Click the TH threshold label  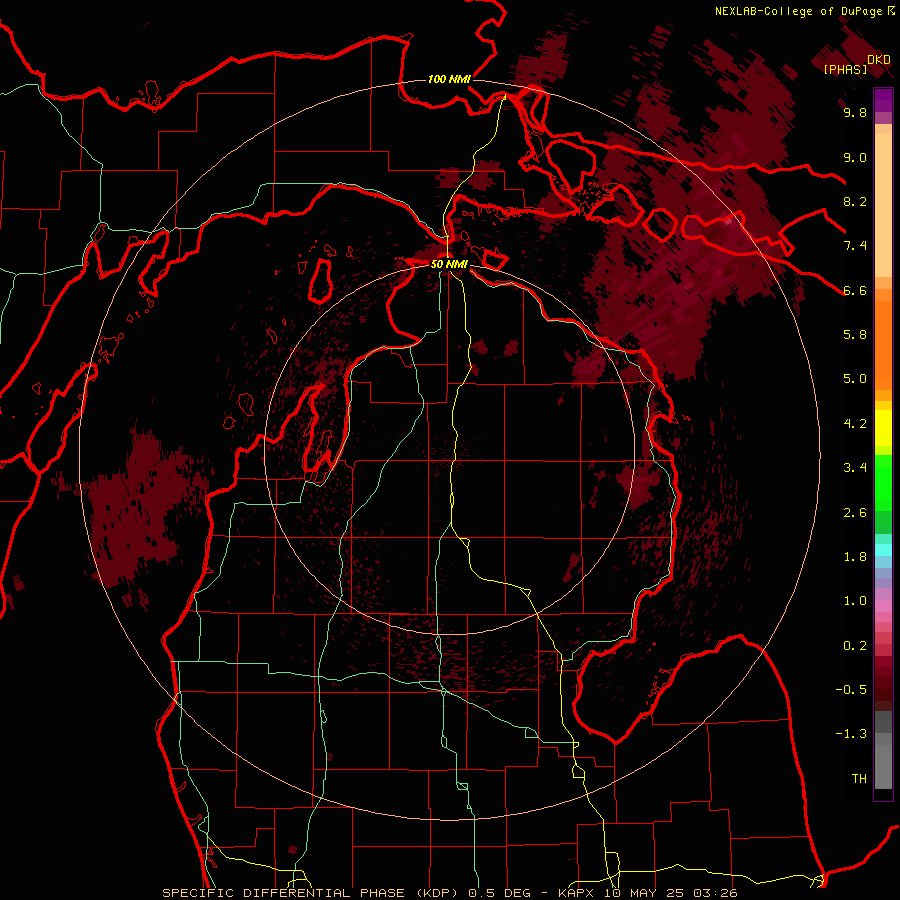[859, 779]
